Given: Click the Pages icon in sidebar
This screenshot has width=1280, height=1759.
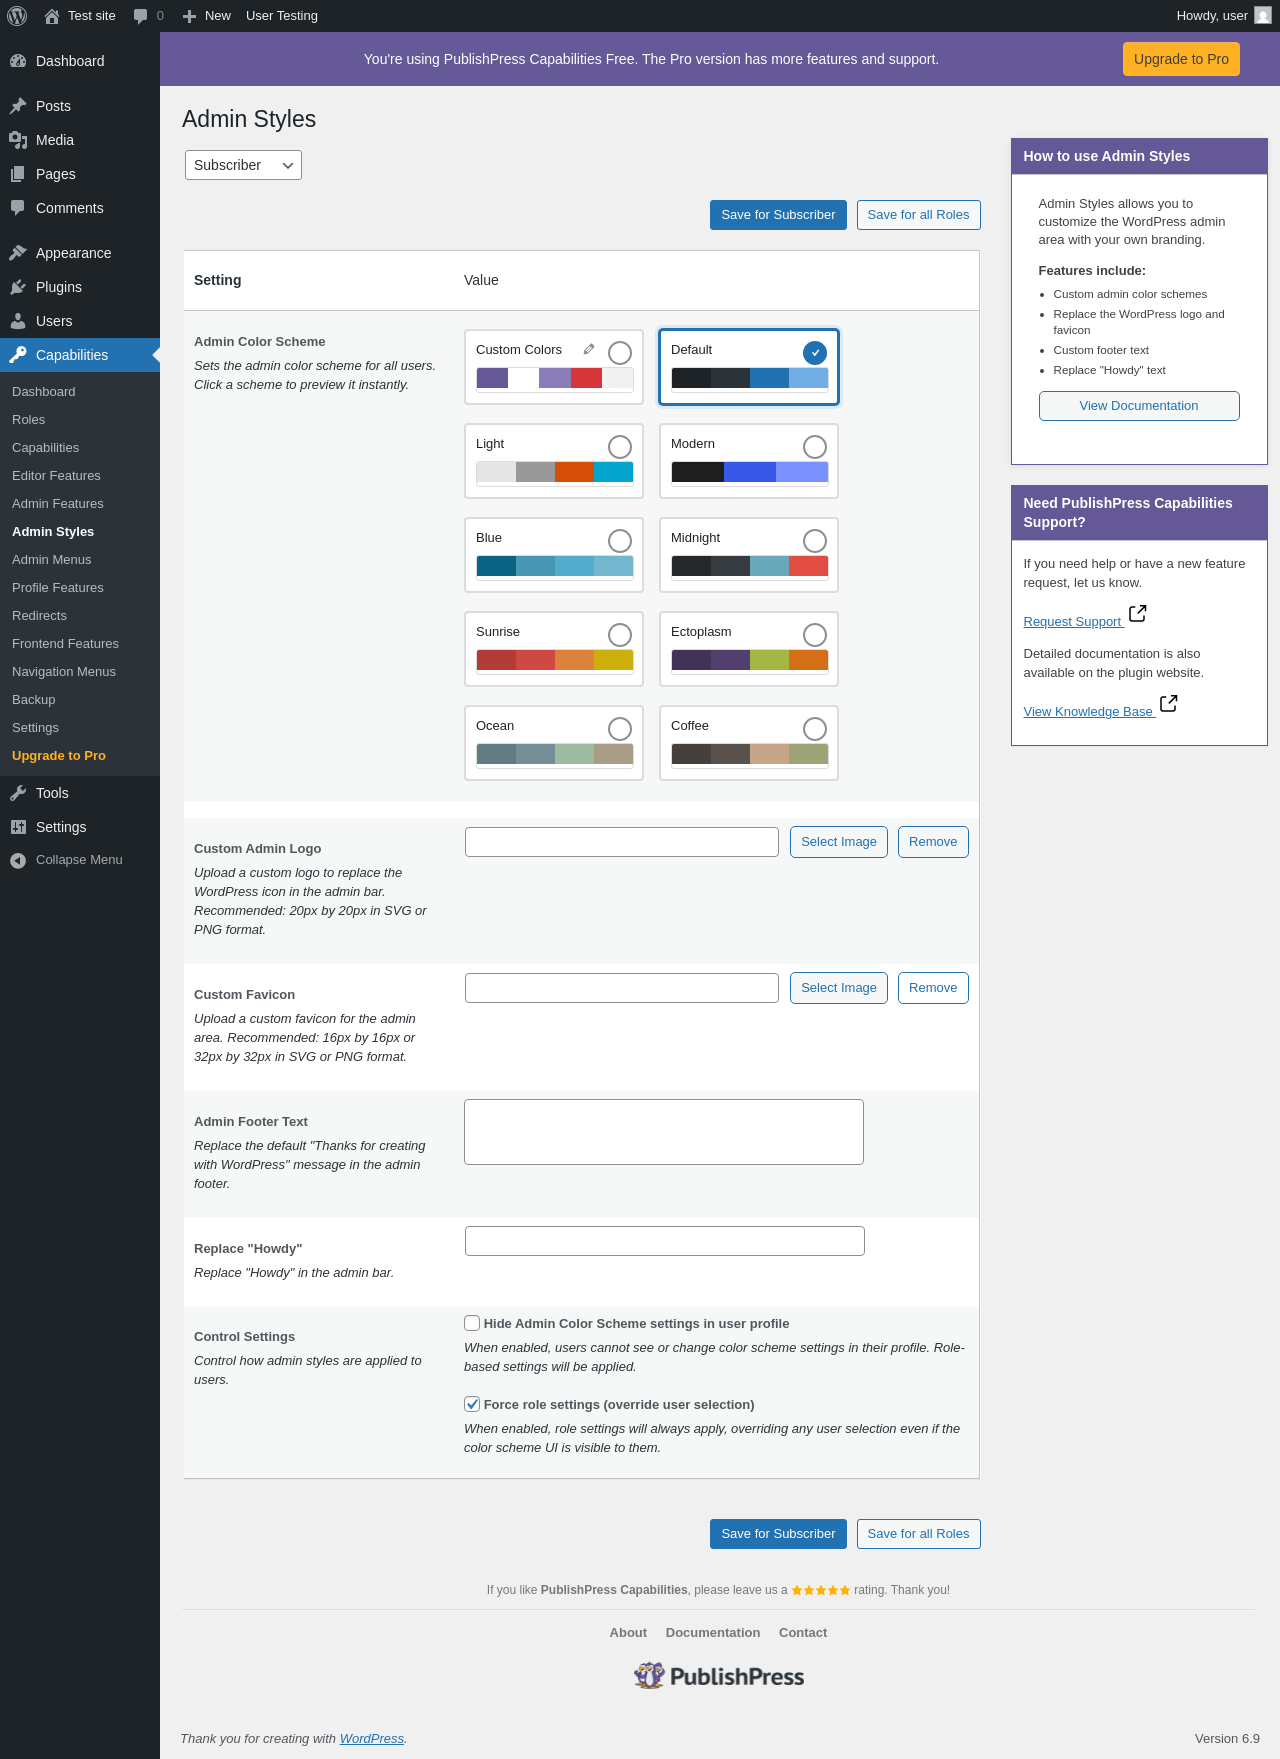Looking at the screenshot, I should pos(18,174).
